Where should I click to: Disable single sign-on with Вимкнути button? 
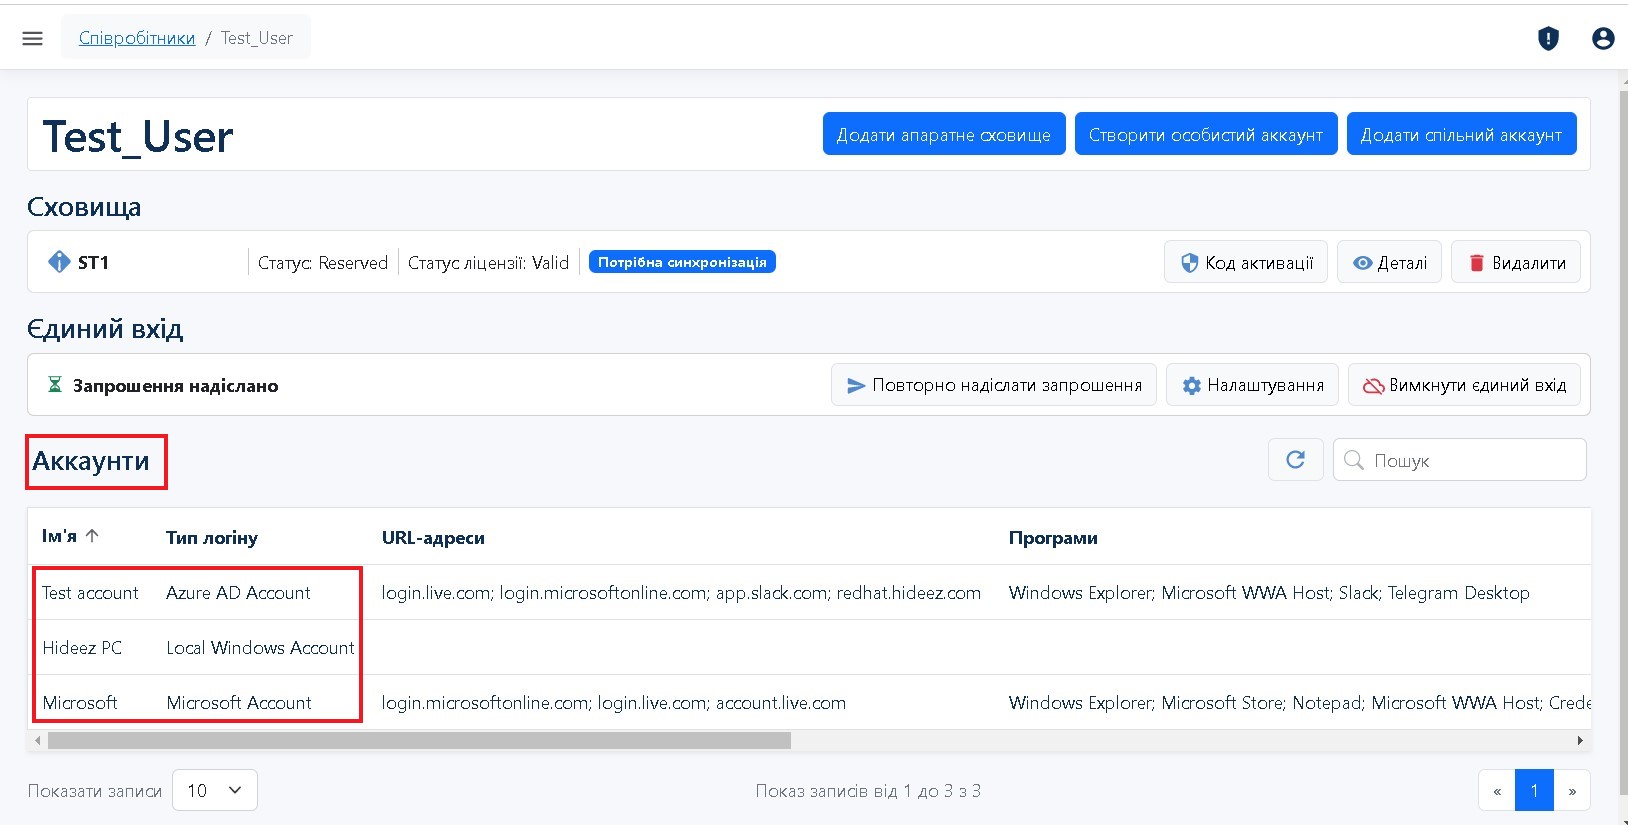tap(1464, 385)
